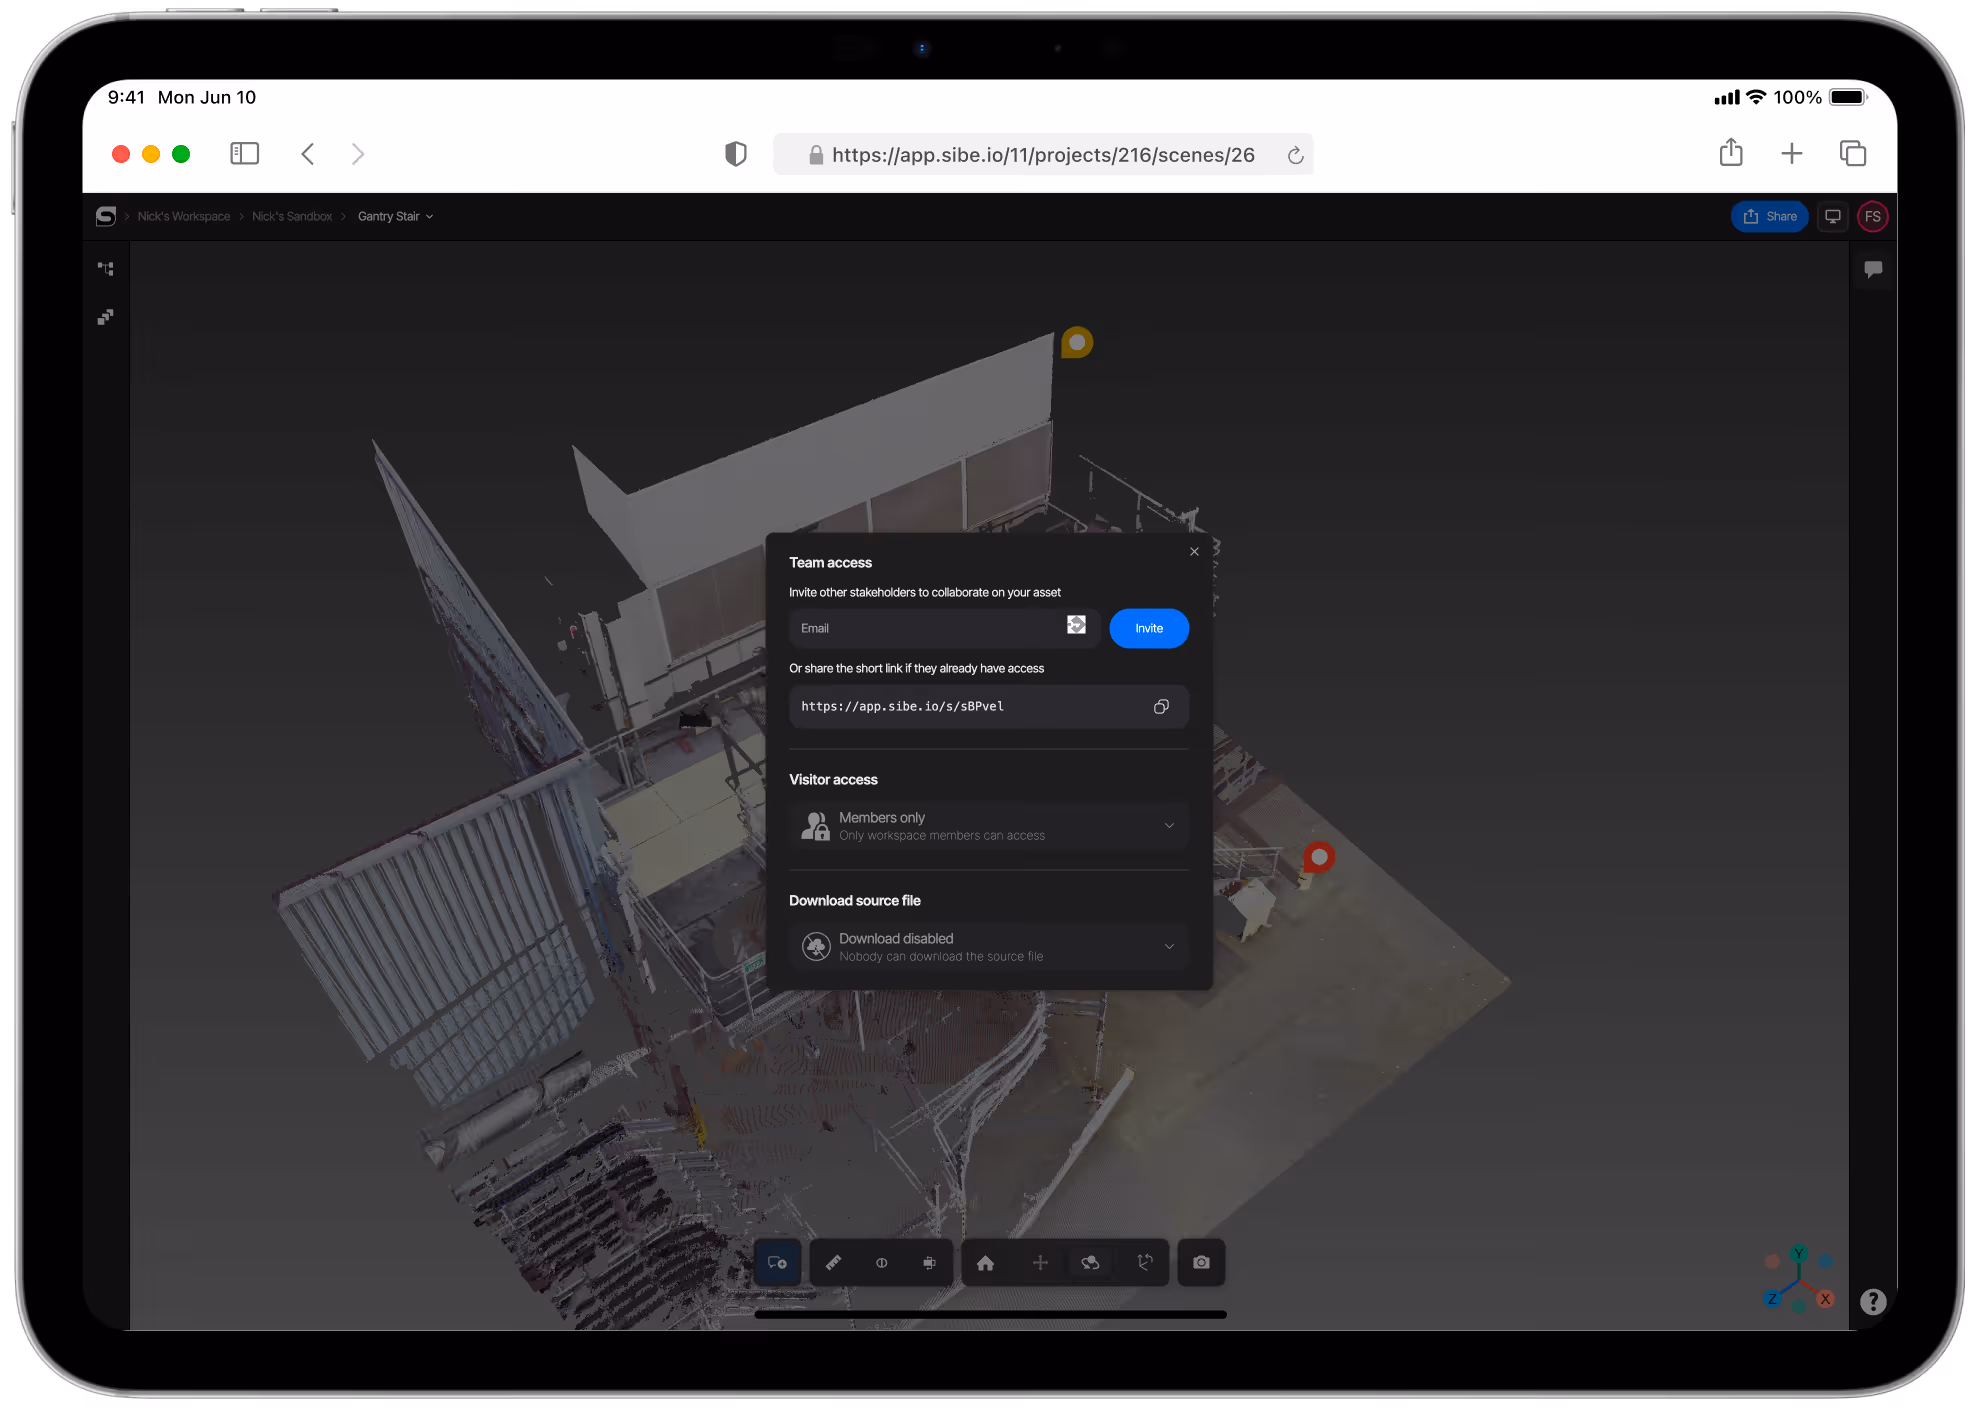Expand the Members only visitor access dropdown
The height and width of the screenshot is (1410, 1980).
pyautogui.click(x=989, y=826)
